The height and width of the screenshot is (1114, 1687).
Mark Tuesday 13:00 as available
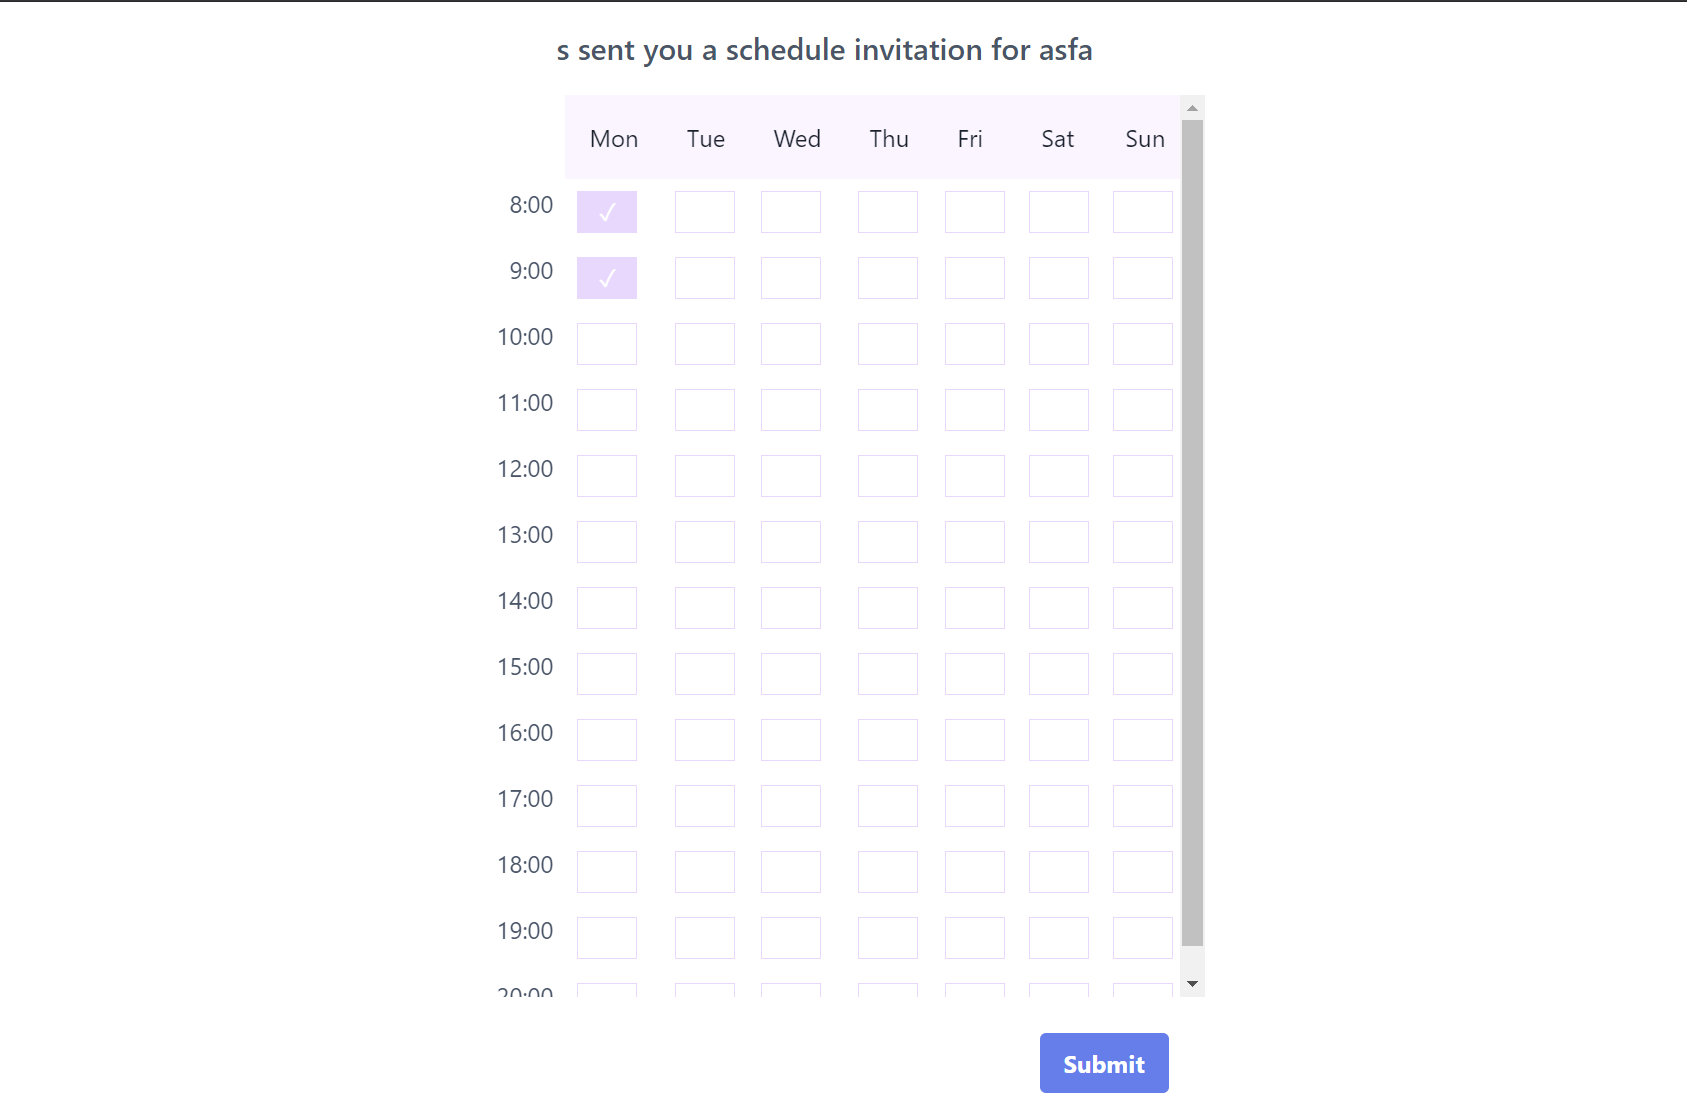pos(705,542)
